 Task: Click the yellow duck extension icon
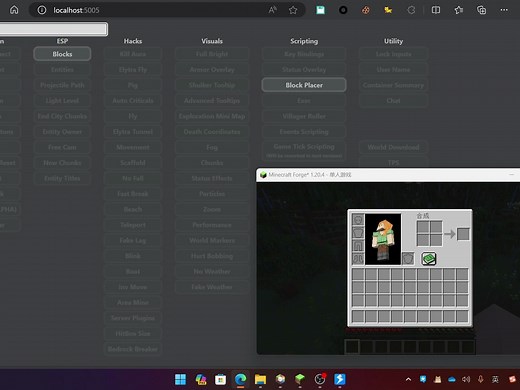(x=388, y=10)
